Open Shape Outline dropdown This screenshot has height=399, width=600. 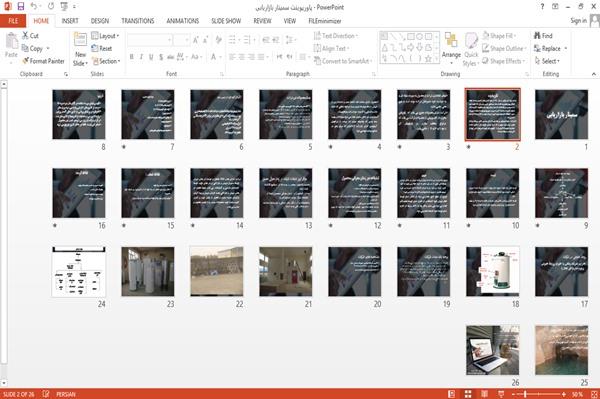pos(504,48)
